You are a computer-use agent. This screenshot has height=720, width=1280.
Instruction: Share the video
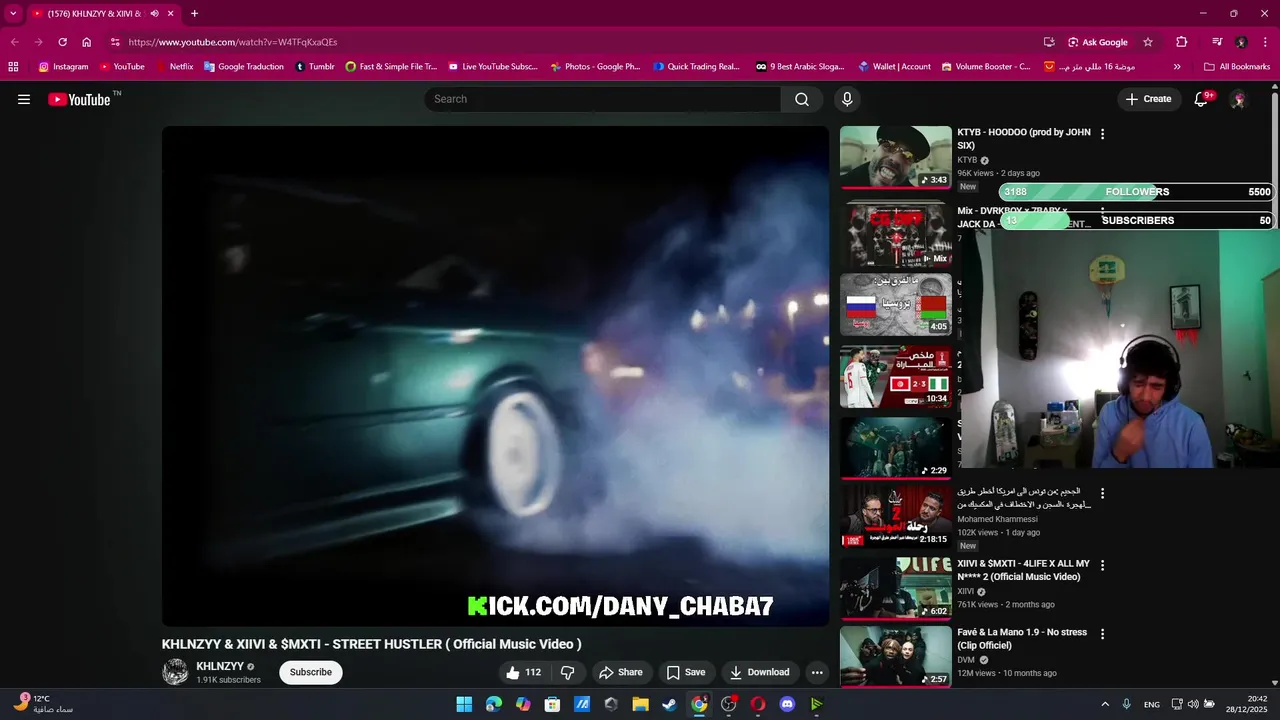620,672
